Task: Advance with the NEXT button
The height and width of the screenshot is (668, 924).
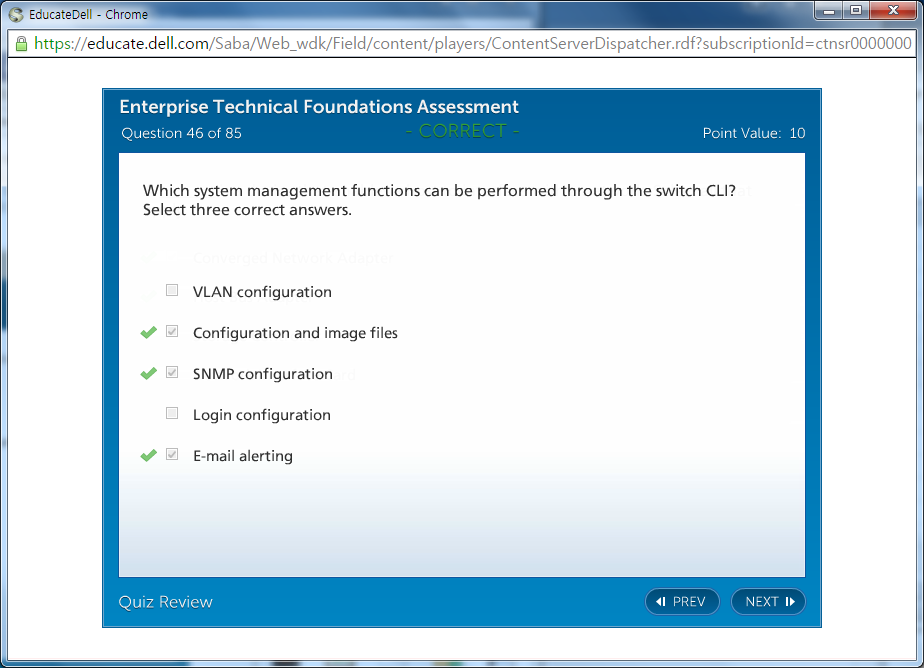Action: (768, 601)
